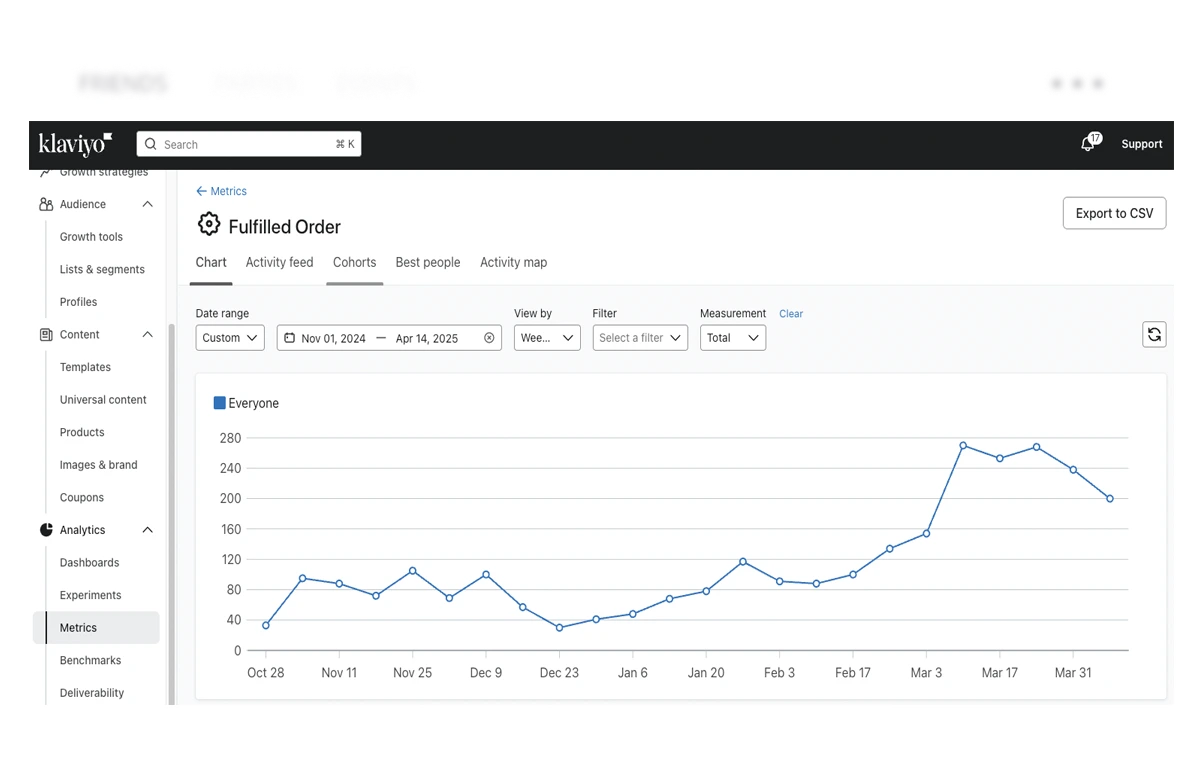Click the Fulfilled Order gear icon
The image size is (1200, 775).
point(208,225)
